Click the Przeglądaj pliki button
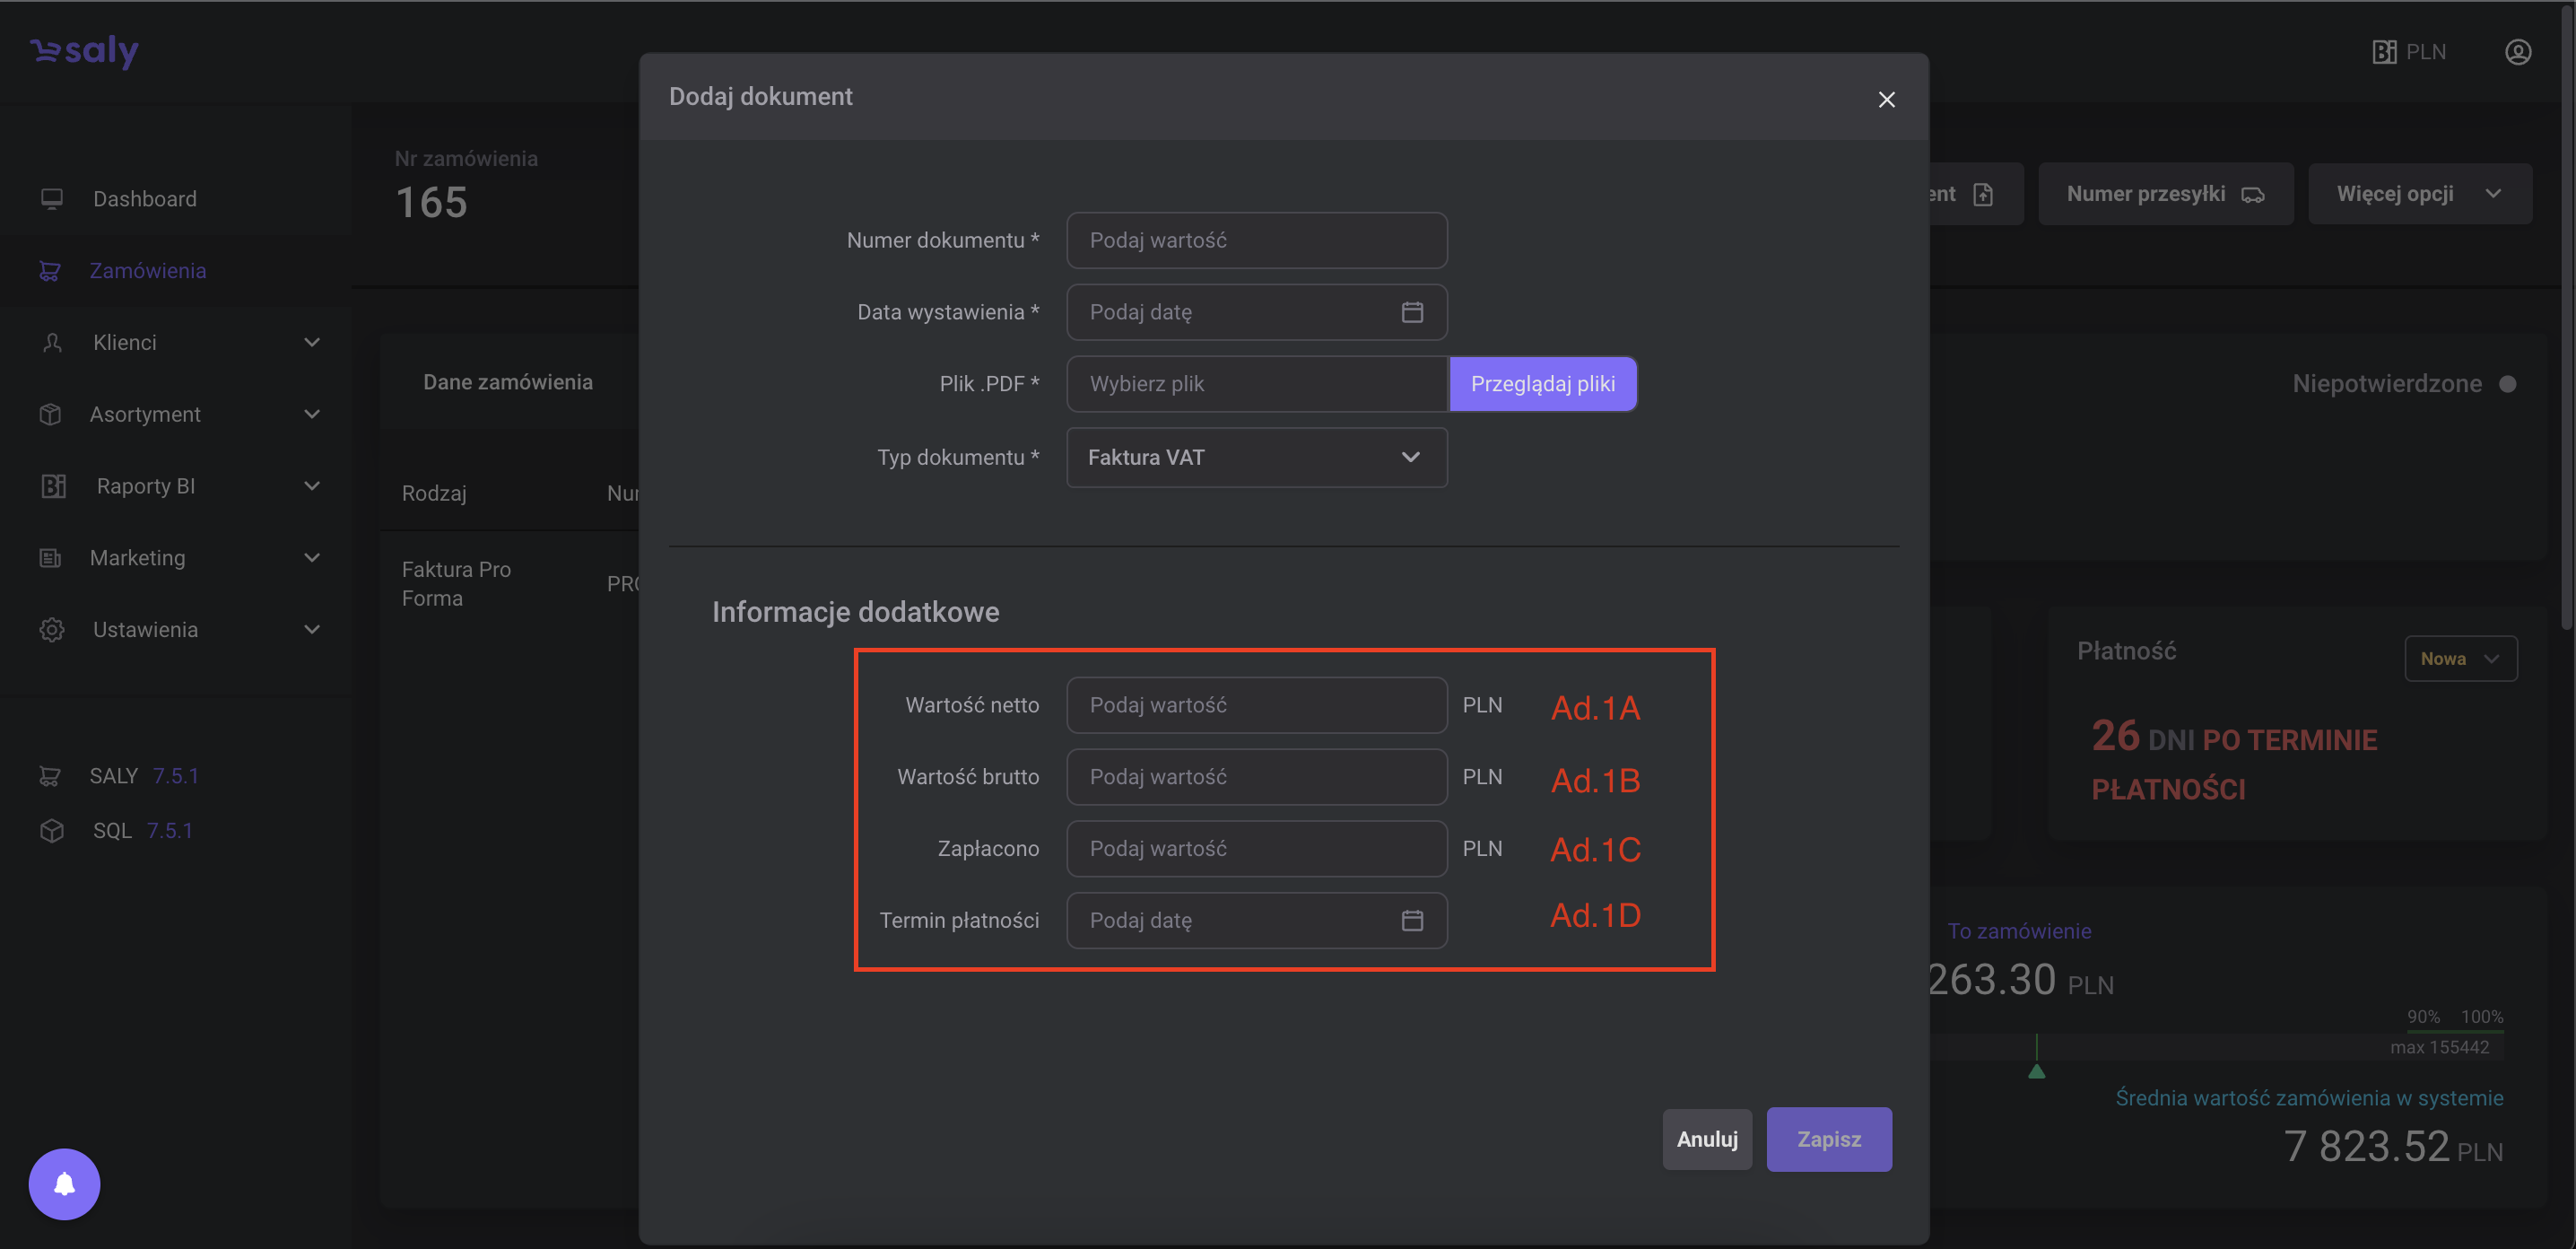This screenshot has height=1249, width=2576. click(x=1541, y=384)
